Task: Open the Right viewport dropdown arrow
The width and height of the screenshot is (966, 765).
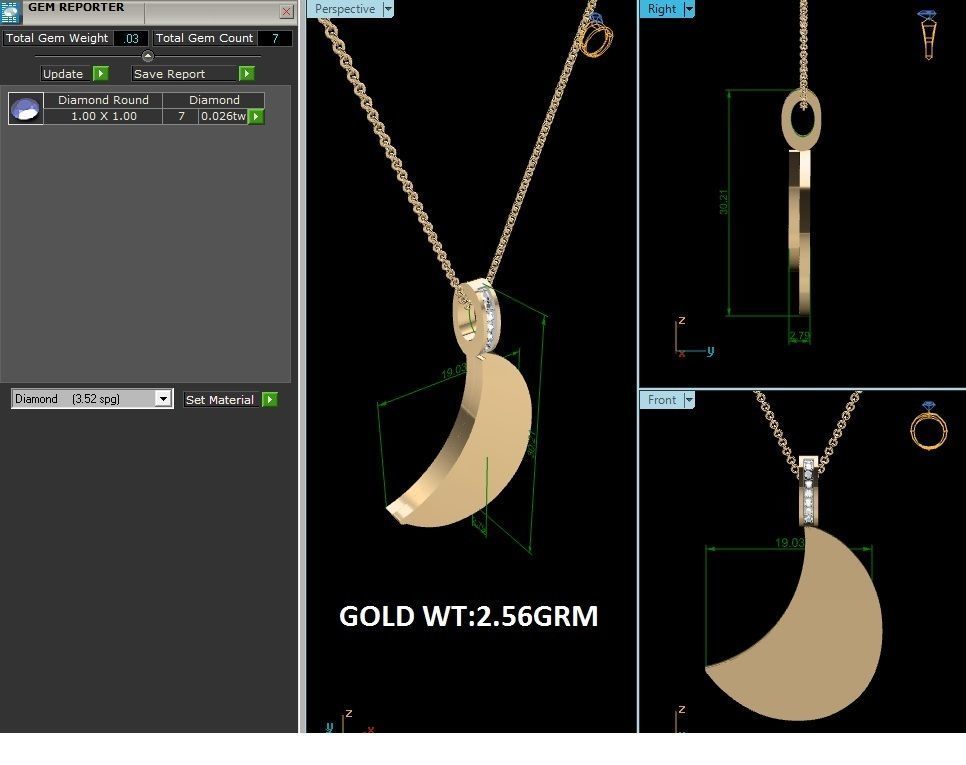Action: [x=689, y=9]
